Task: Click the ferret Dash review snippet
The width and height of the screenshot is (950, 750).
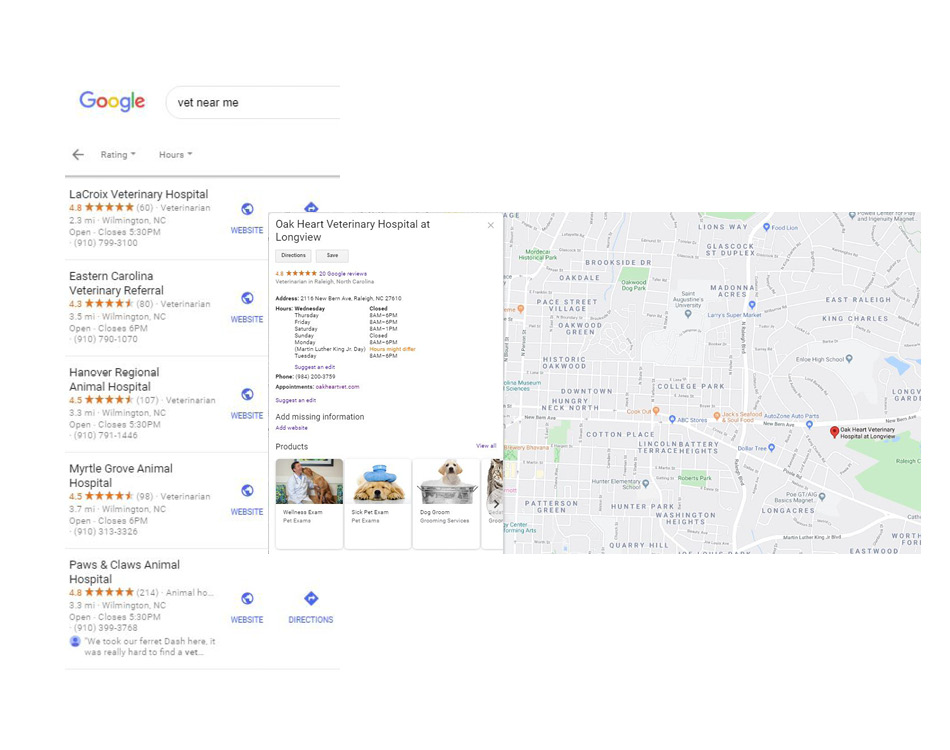Action: (x=150, y=646)
